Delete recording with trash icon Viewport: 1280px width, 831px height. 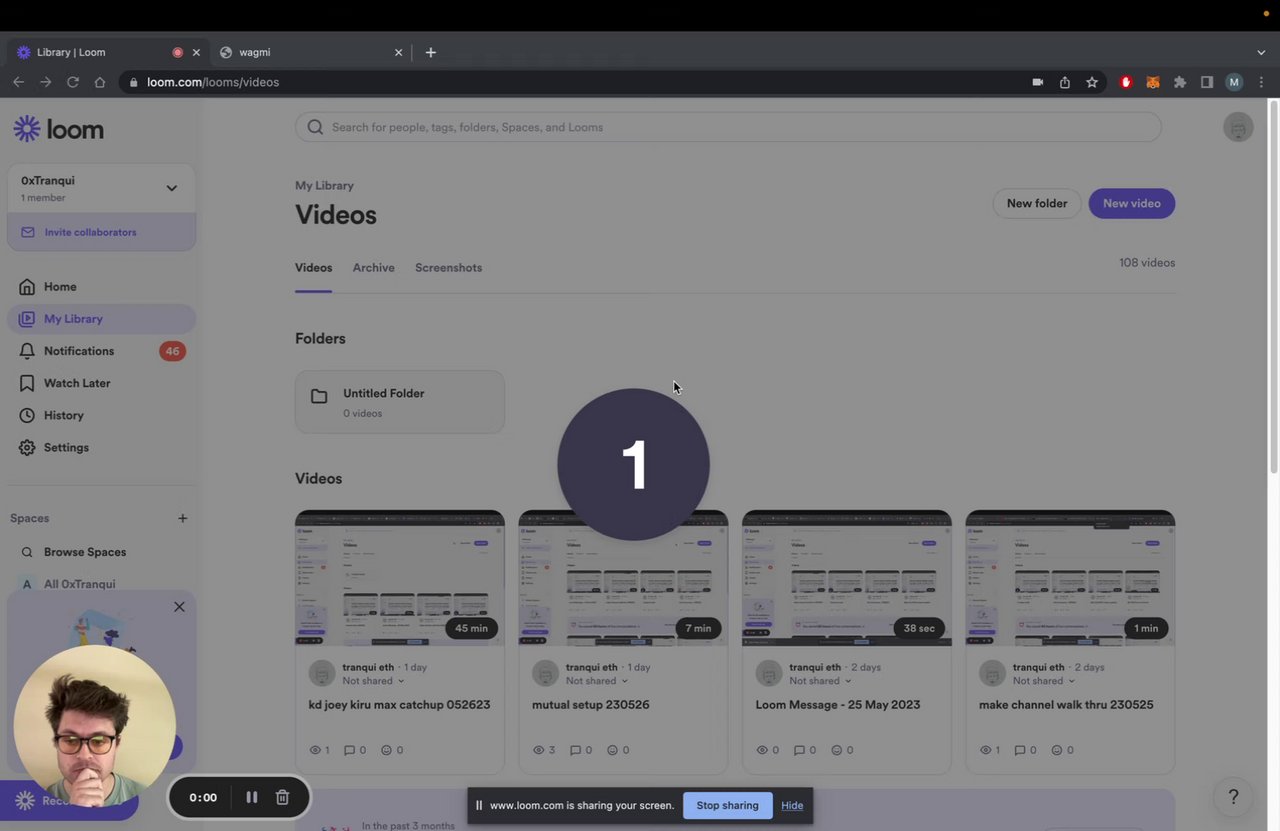pos(282,797)
